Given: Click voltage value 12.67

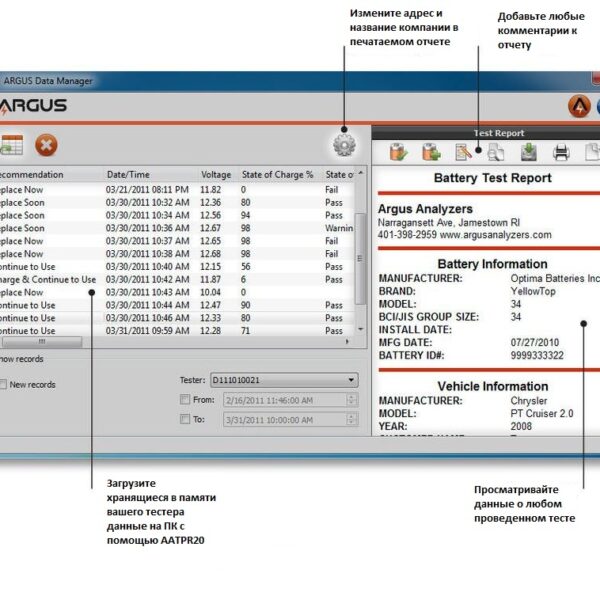Looking at the screenshot, I should coord(210,228).
